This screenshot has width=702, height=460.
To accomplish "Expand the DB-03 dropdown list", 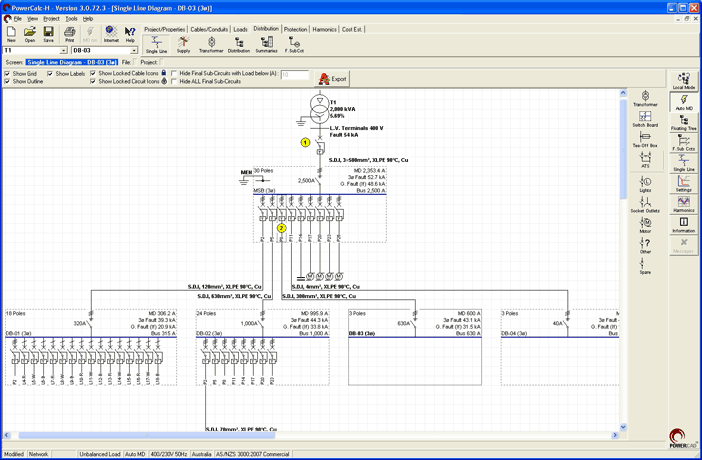I will (x=133, y=51).
